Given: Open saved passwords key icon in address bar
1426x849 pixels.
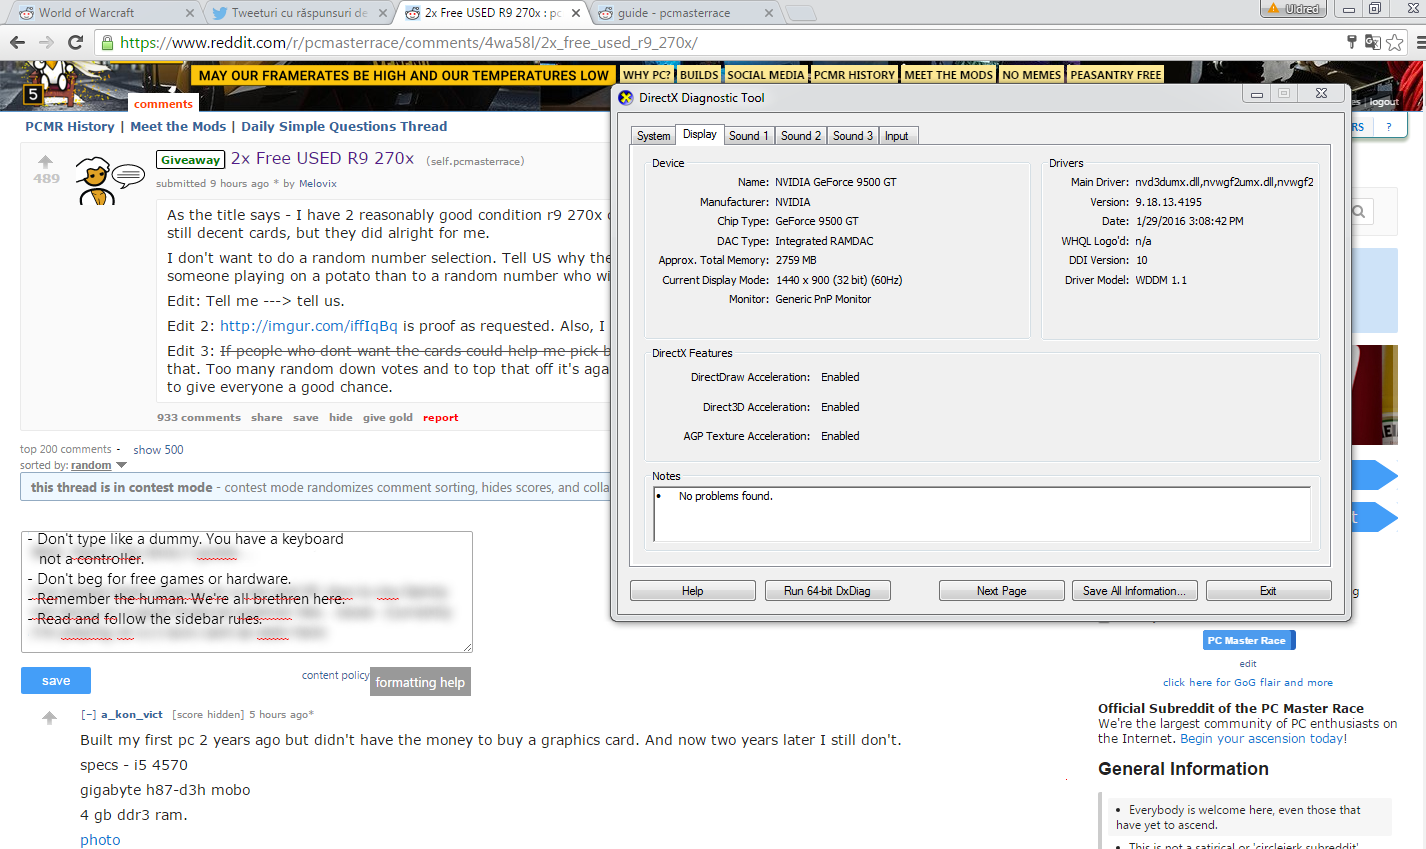Looking at the screenshot, I should tap(1352, 42).
